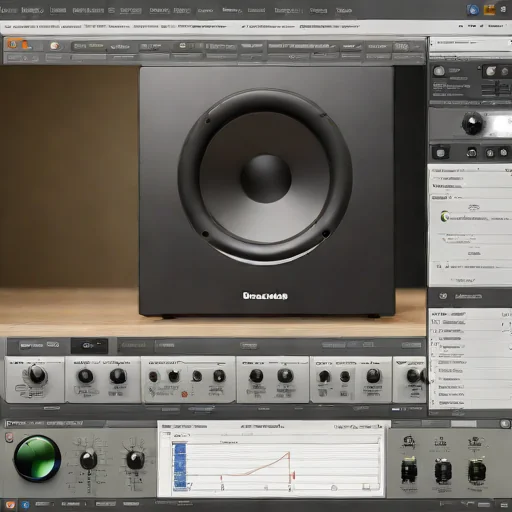This screenshot has width=512, height=512.
Task: Click the camera-shaped icon in the right panel icon row
Action: tap(471, 153)
